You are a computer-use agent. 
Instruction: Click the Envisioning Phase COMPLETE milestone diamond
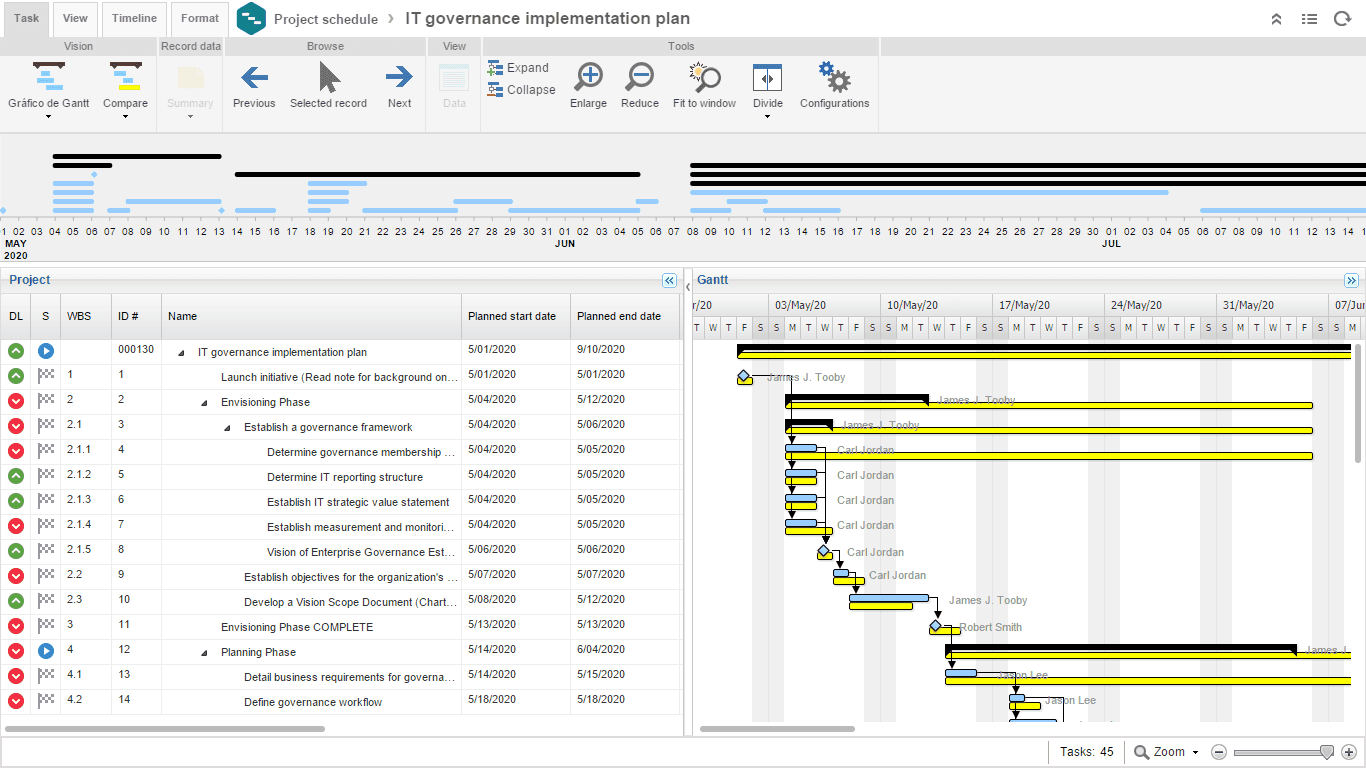(x=935, y=626)
